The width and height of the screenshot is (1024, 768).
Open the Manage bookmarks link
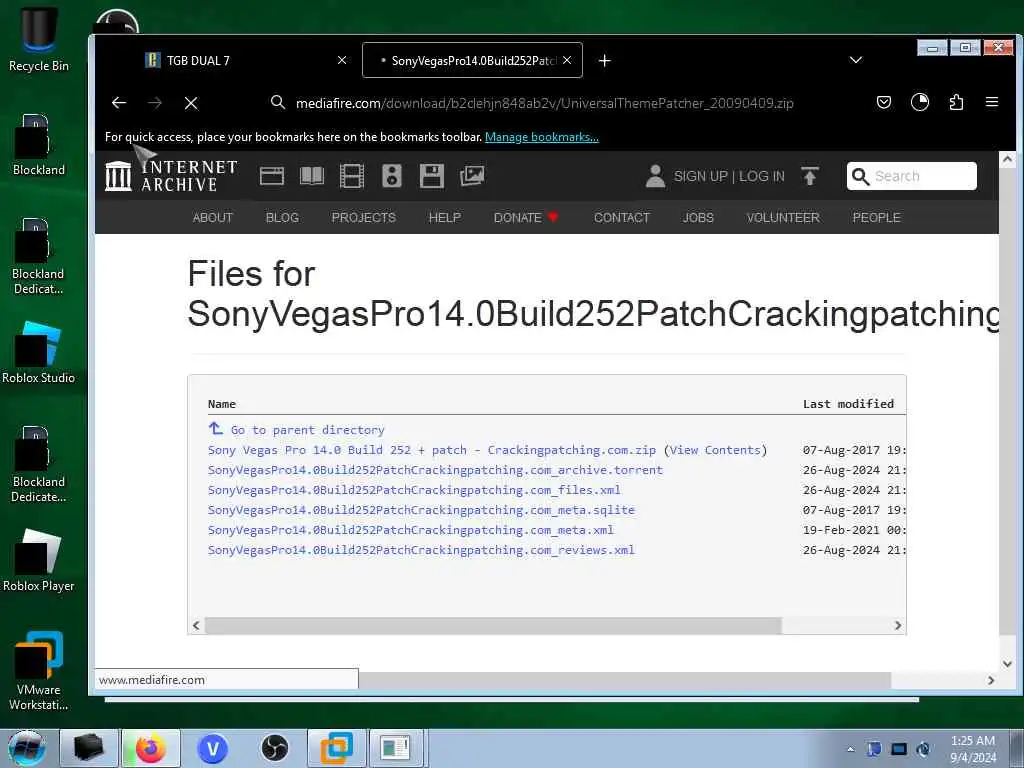541,137
